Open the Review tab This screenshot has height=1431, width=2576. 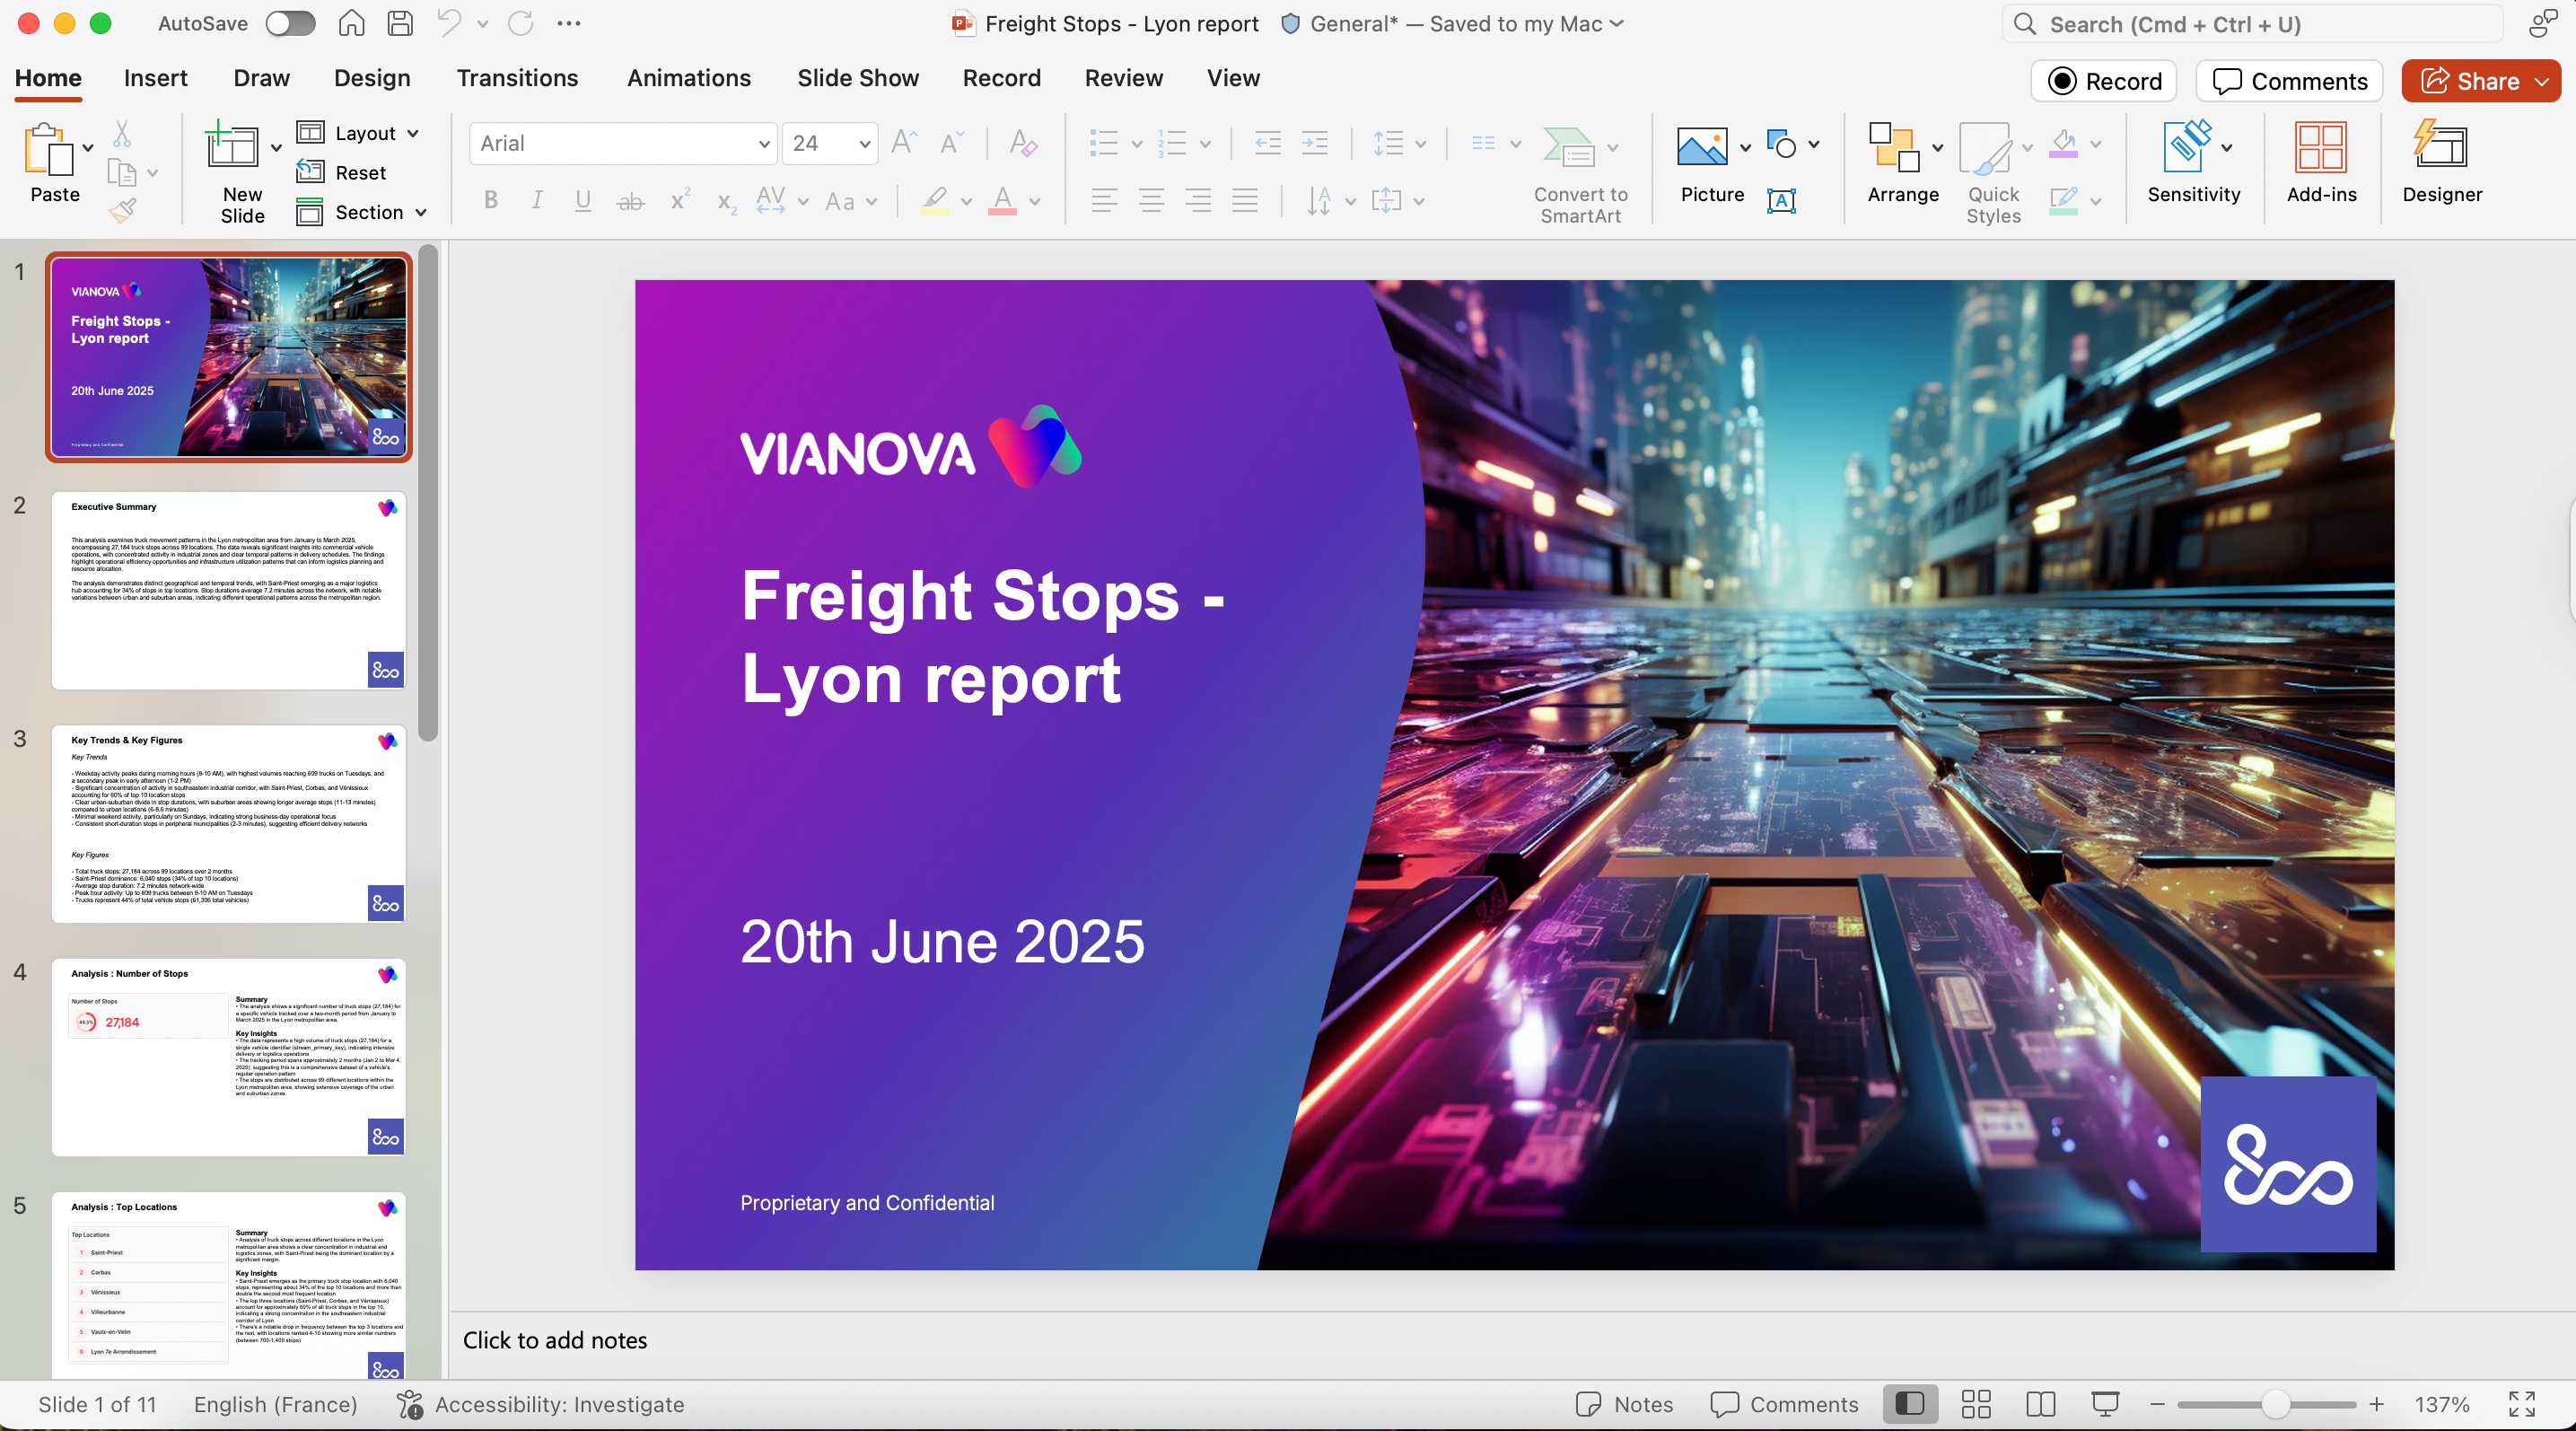point(1123,78)
